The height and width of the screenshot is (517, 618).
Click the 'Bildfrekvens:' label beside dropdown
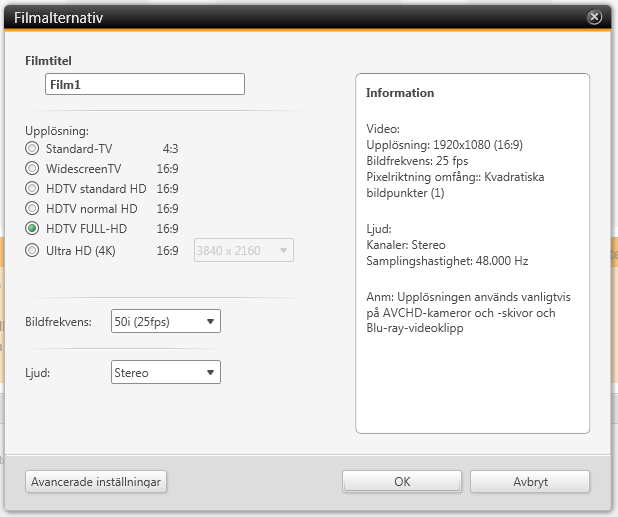(x=58, y=322)
